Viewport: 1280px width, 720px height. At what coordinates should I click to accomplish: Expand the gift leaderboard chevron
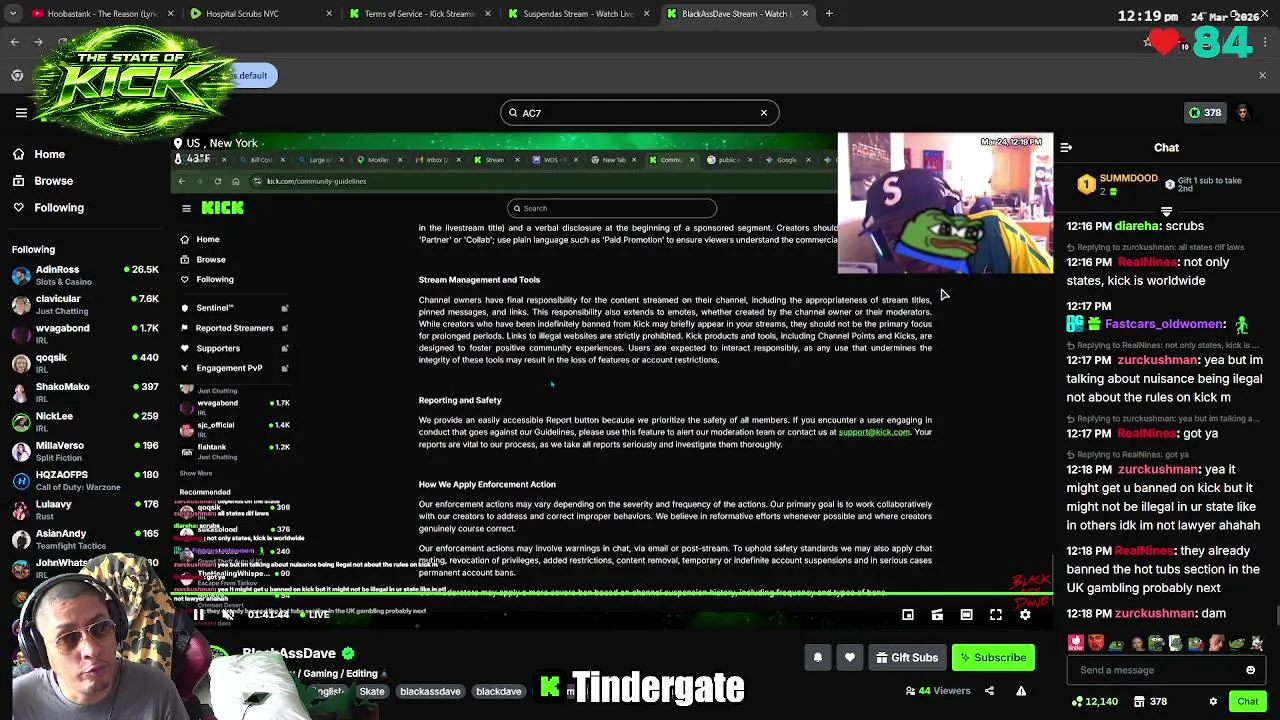point(1166,211)
